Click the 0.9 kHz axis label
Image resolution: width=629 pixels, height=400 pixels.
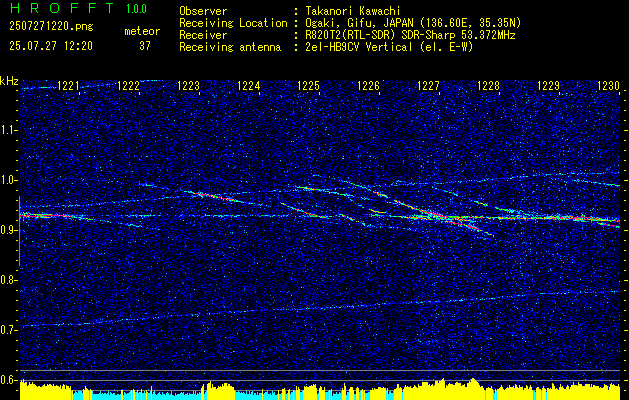(8, 230)
